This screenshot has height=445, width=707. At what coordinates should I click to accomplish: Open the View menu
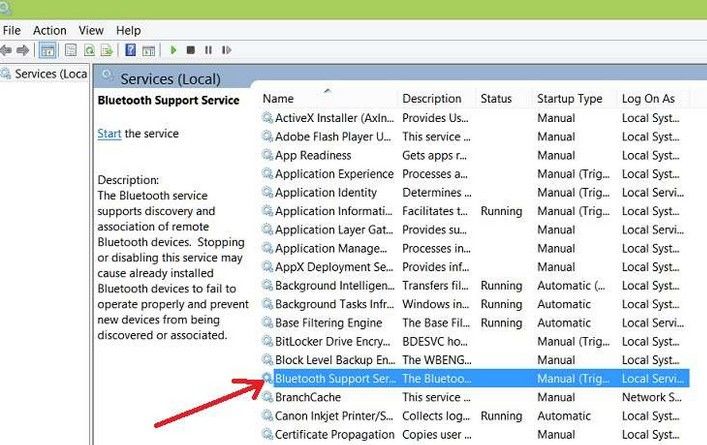click(x=91, y=30)
